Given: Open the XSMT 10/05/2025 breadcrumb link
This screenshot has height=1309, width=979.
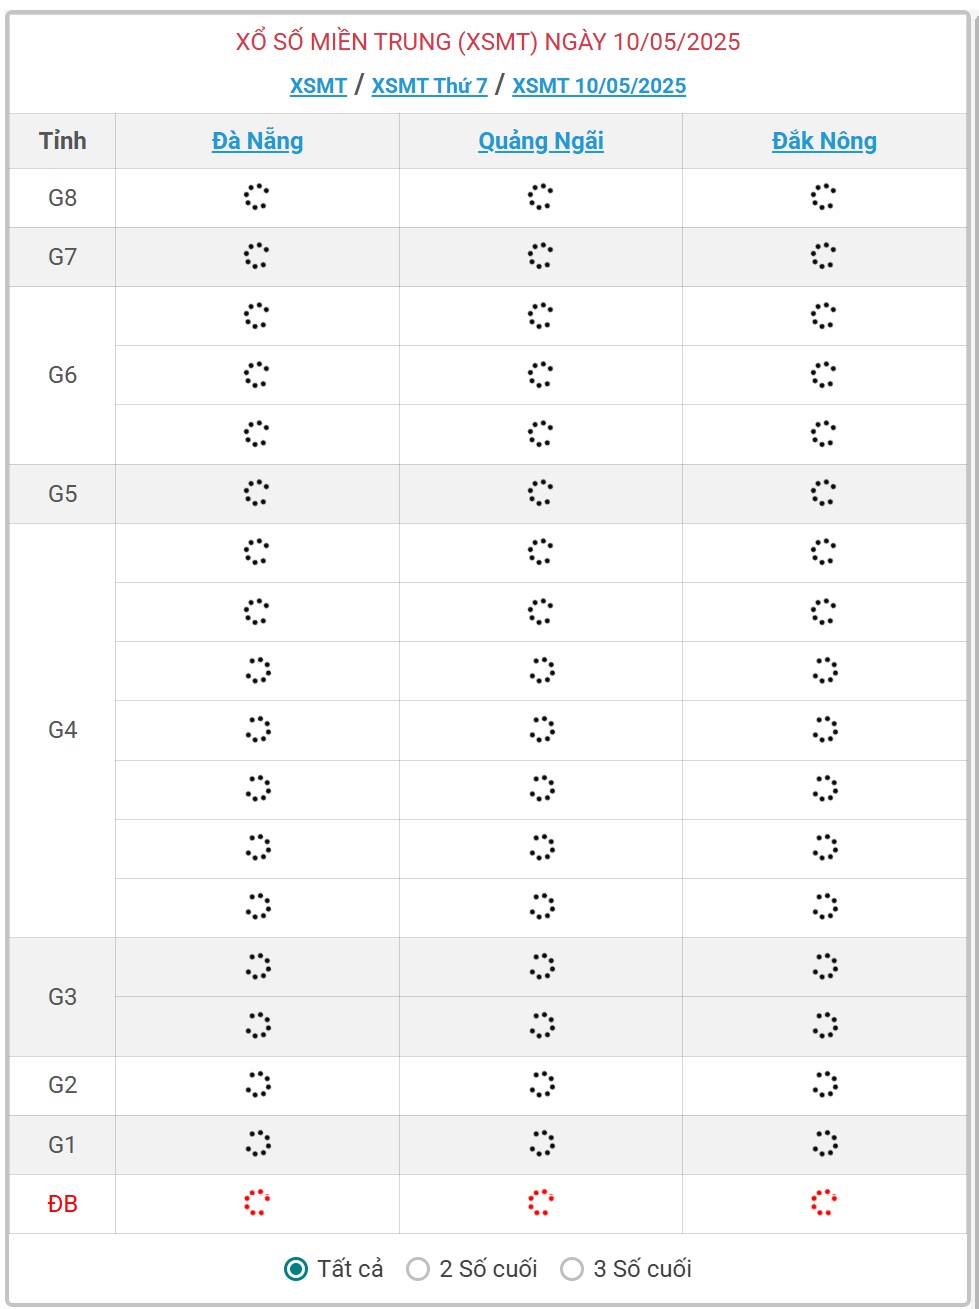Looking at the screenshot, I should click(599, 86).
